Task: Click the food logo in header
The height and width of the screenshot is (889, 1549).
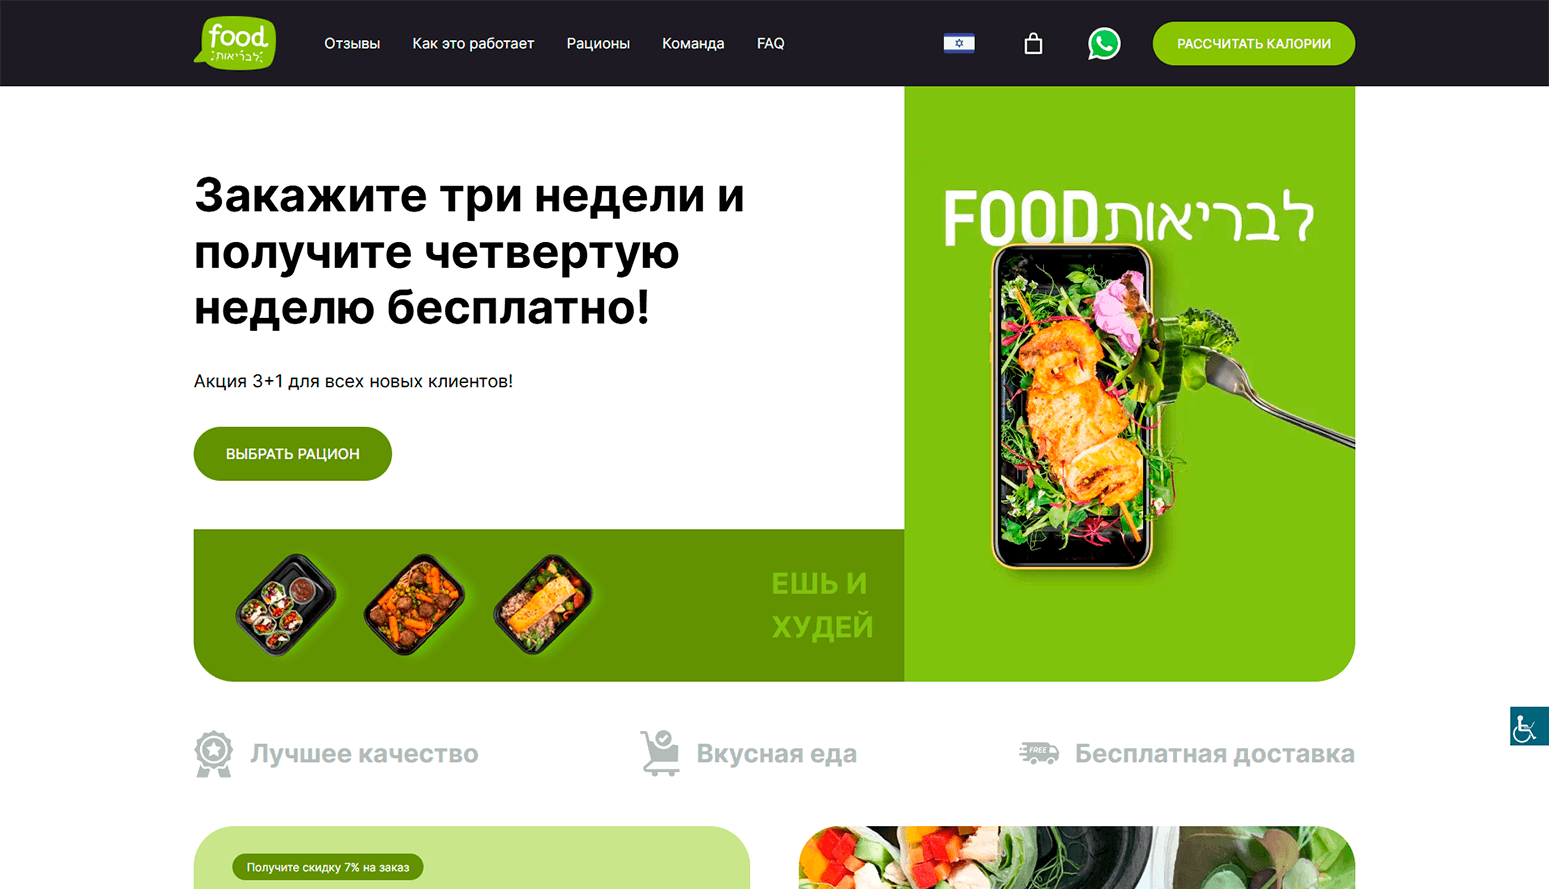Action: click(235, 43)
